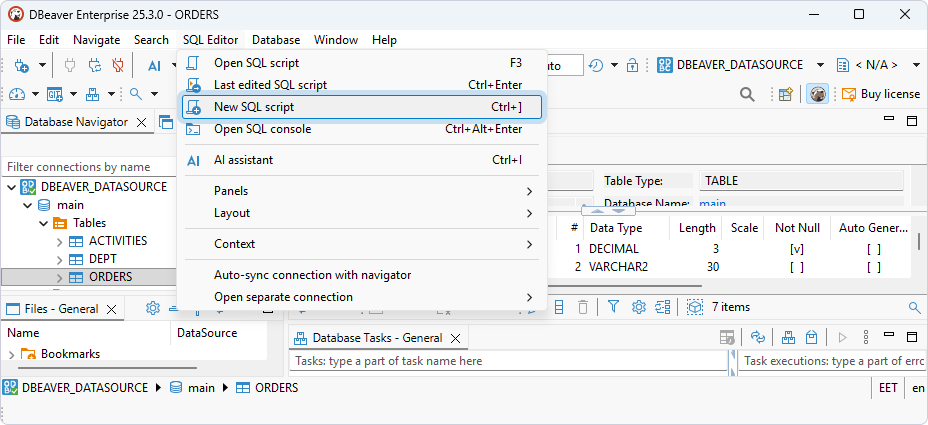Image resolution: width=928 pixels, height=425 pixels.
Task: Open the Panels submenu
Action: 362,191
